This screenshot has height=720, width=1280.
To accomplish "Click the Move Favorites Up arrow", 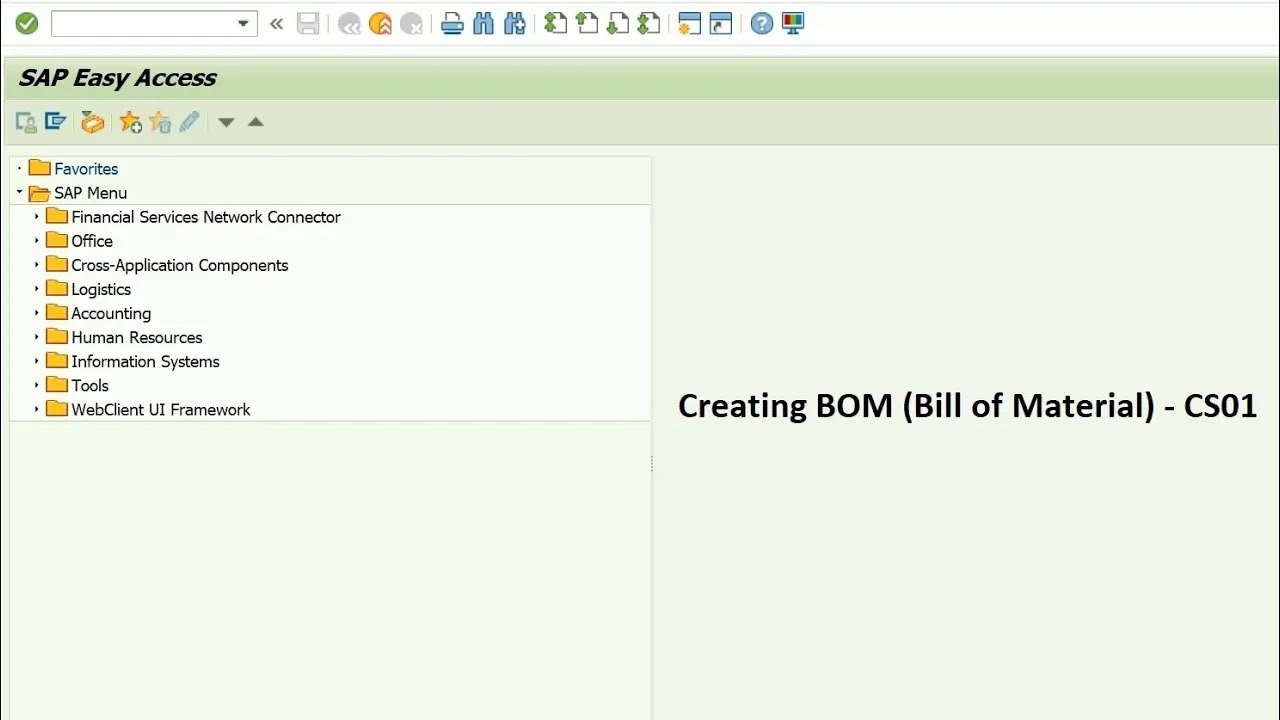I will (x=256, y=122).
